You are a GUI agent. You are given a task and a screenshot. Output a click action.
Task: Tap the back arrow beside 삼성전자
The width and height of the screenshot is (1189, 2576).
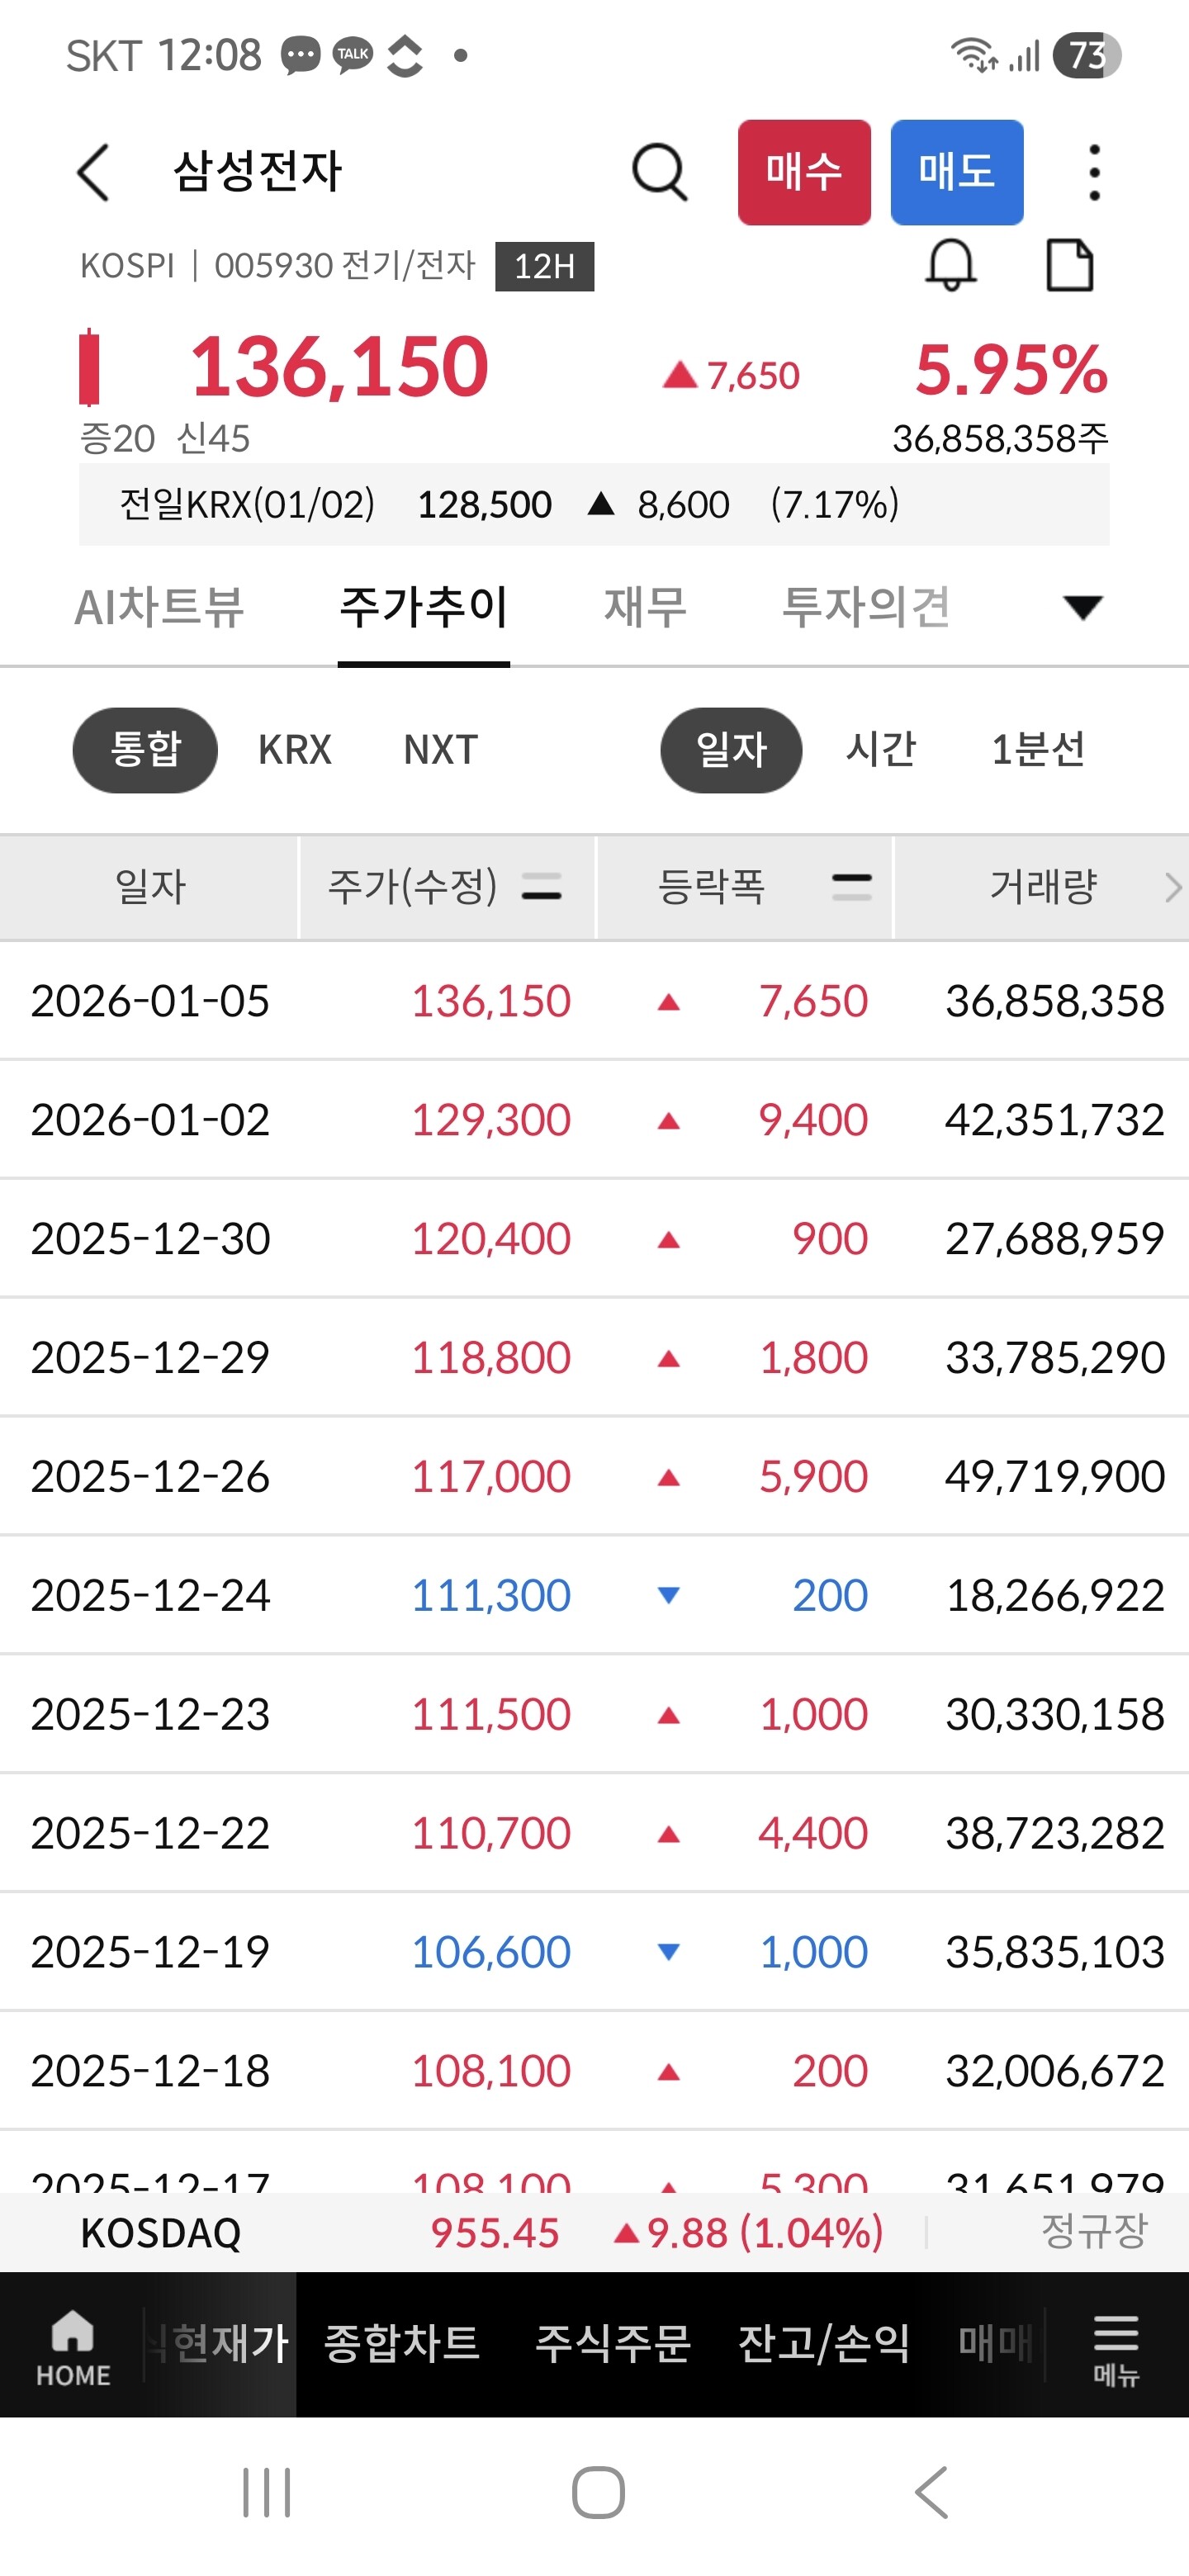pos(93,172)
